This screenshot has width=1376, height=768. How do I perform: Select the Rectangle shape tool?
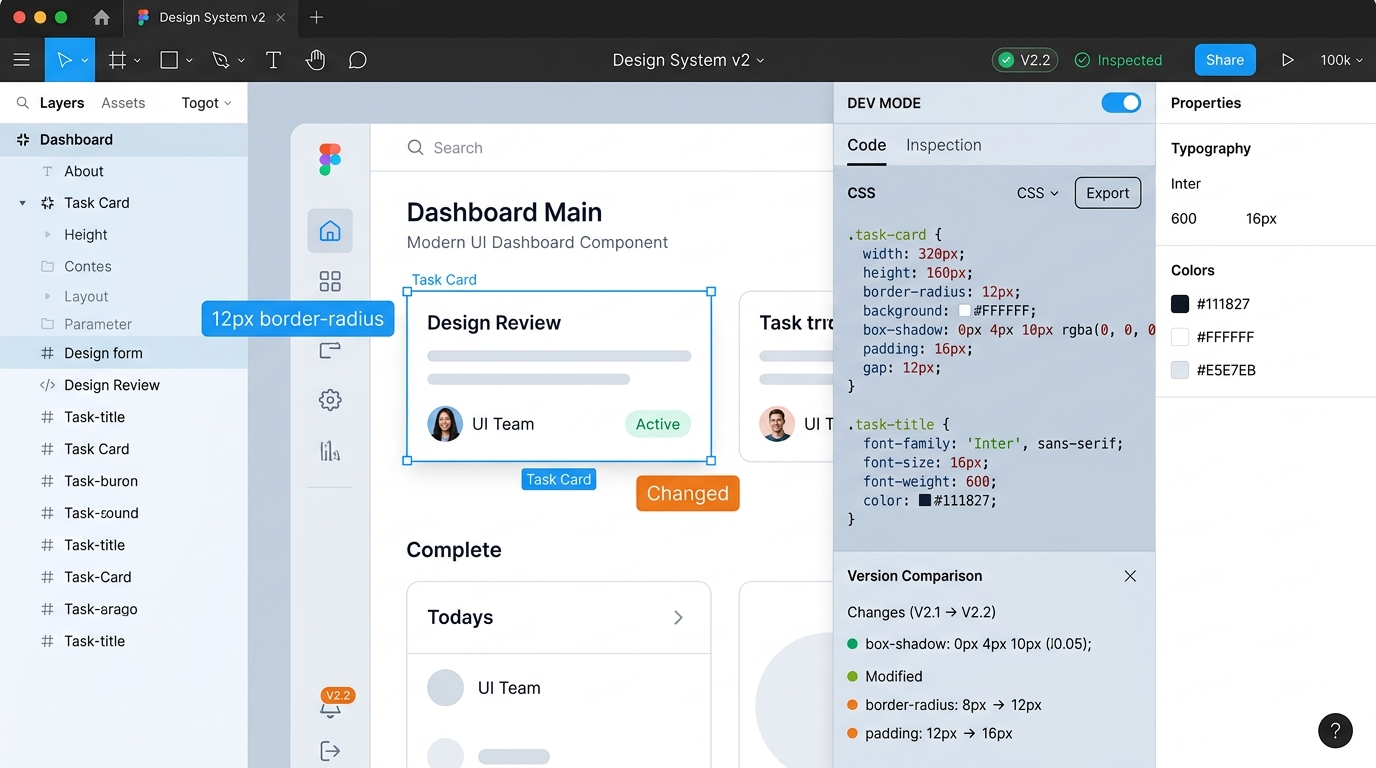pyautogui.click(x=168, y=60)
